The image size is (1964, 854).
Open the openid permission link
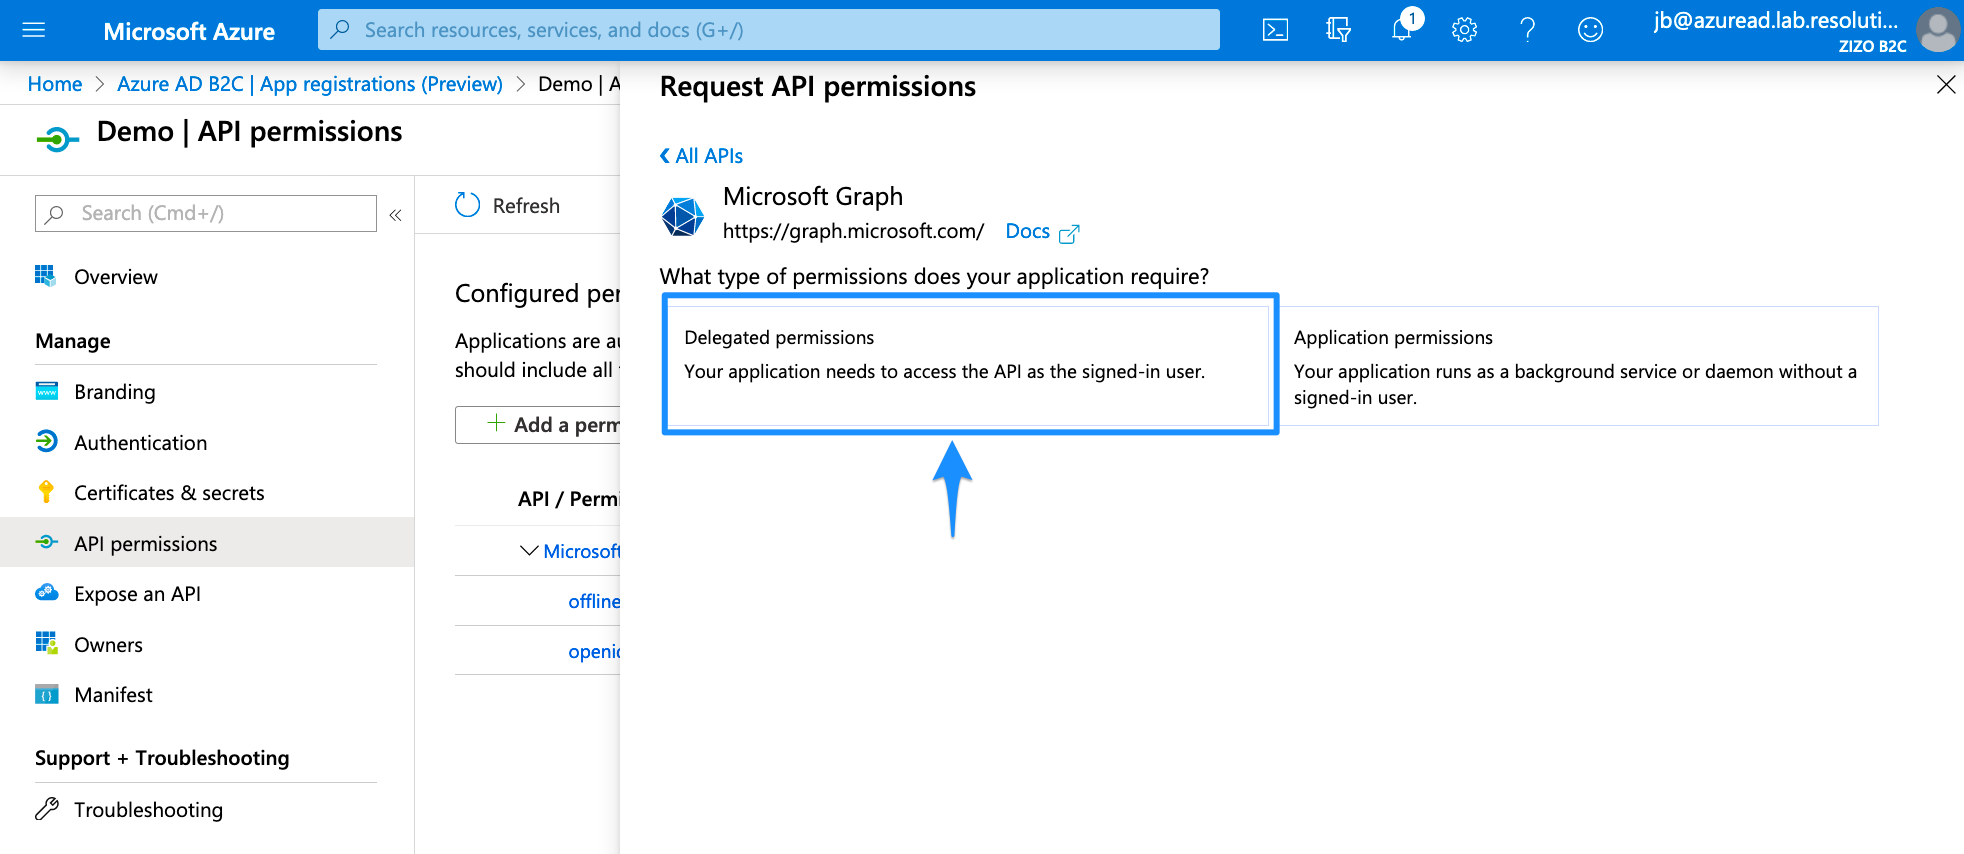pos(594,651)
